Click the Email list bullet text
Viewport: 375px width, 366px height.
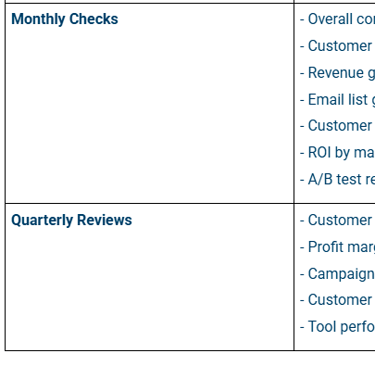337,100
